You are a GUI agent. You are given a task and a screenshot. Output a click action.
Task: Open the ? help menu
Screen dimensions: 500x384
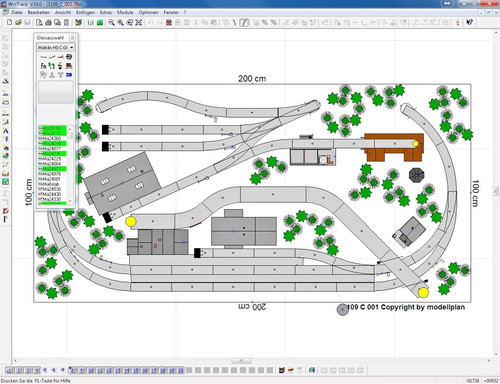coord(185,12)
